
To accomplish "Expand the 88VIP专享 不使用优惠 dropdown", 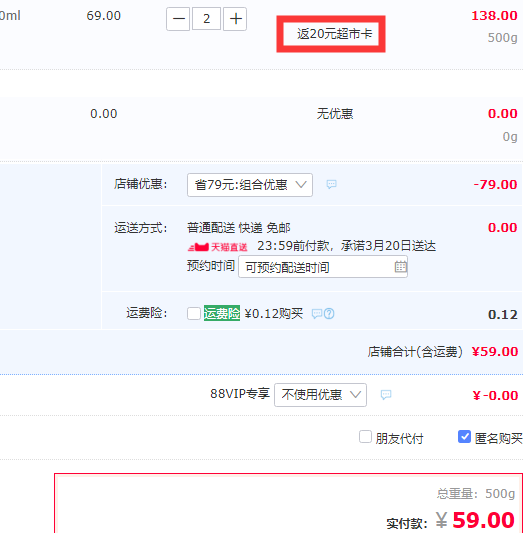I will coord(320,395).
